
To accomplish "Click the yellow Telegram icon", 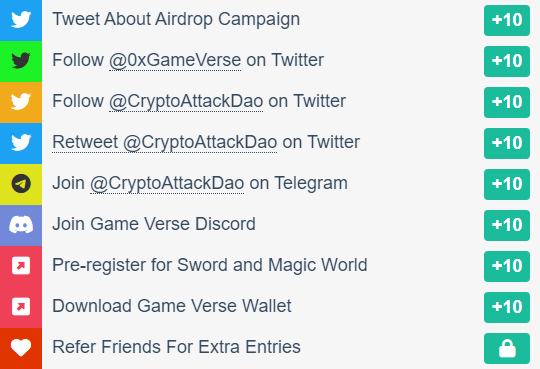I will tap(21, 184).
